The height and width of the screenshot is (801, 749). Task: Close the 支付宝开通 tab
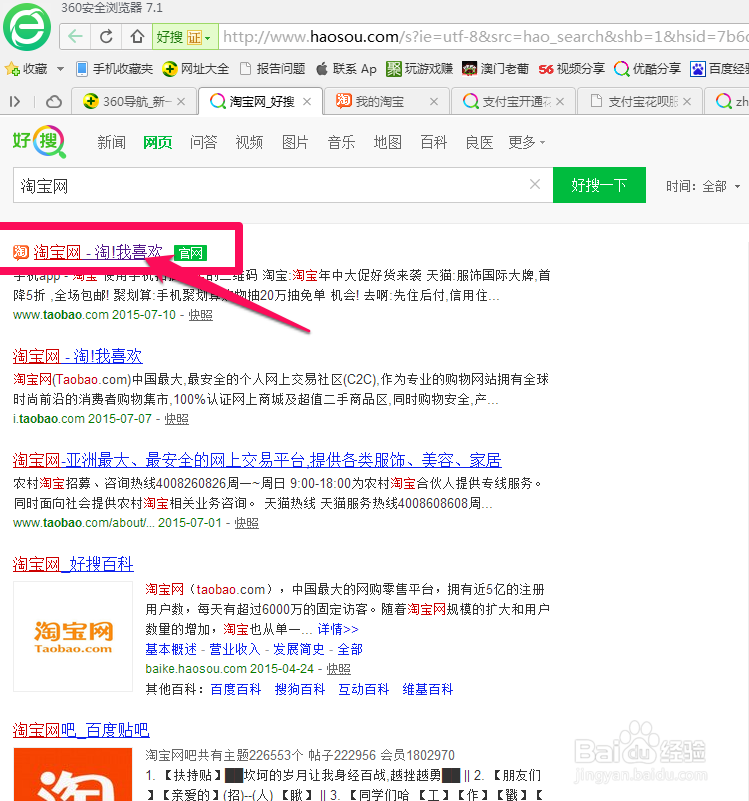pyautogui.click(x=560, y=102)
